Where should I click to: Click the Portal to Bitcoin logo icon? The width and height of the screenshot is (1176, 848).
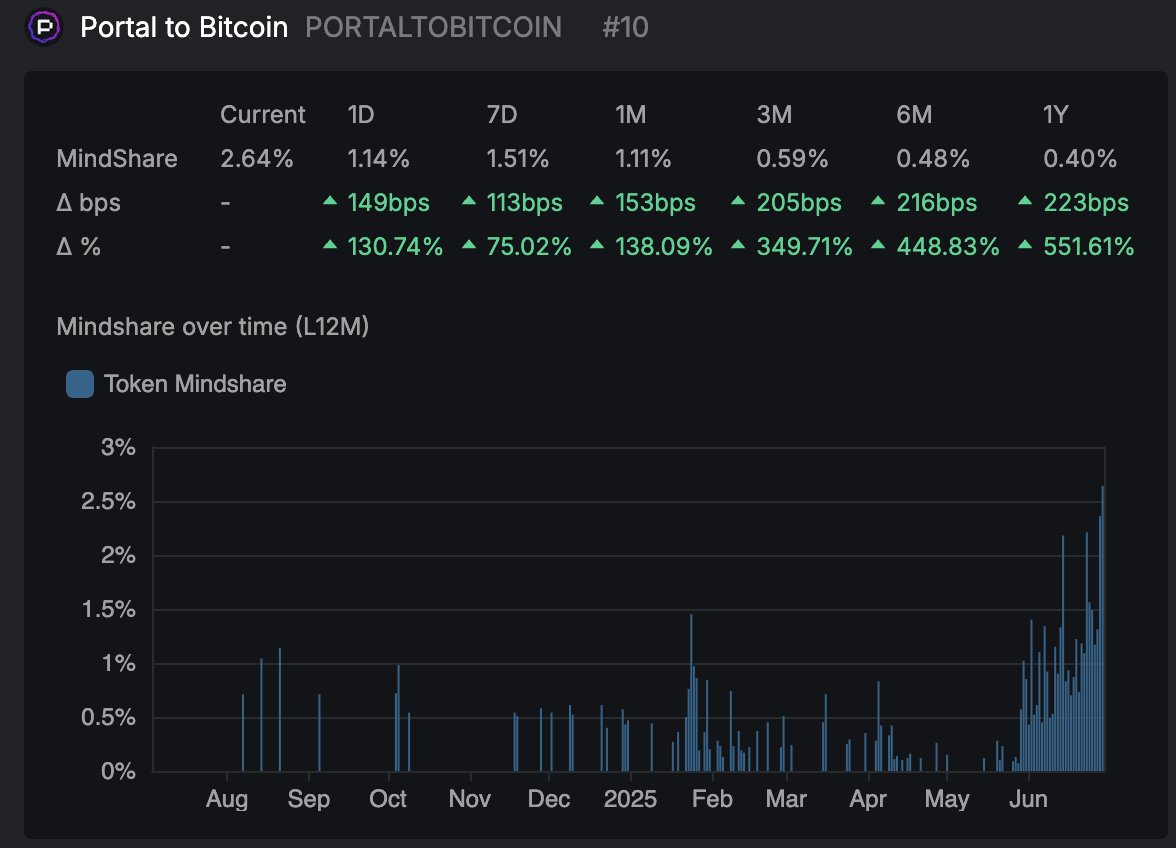click(x=44, y=28)
